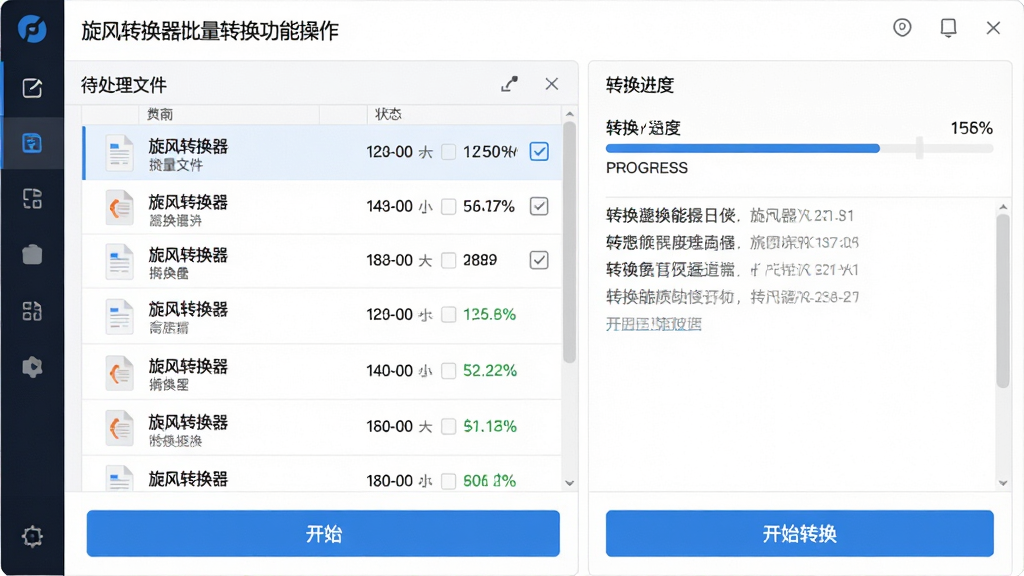Viewport: 1024px width, 576px height.
Task: Click the 转换进度 panel title
Action: point(640,85)
